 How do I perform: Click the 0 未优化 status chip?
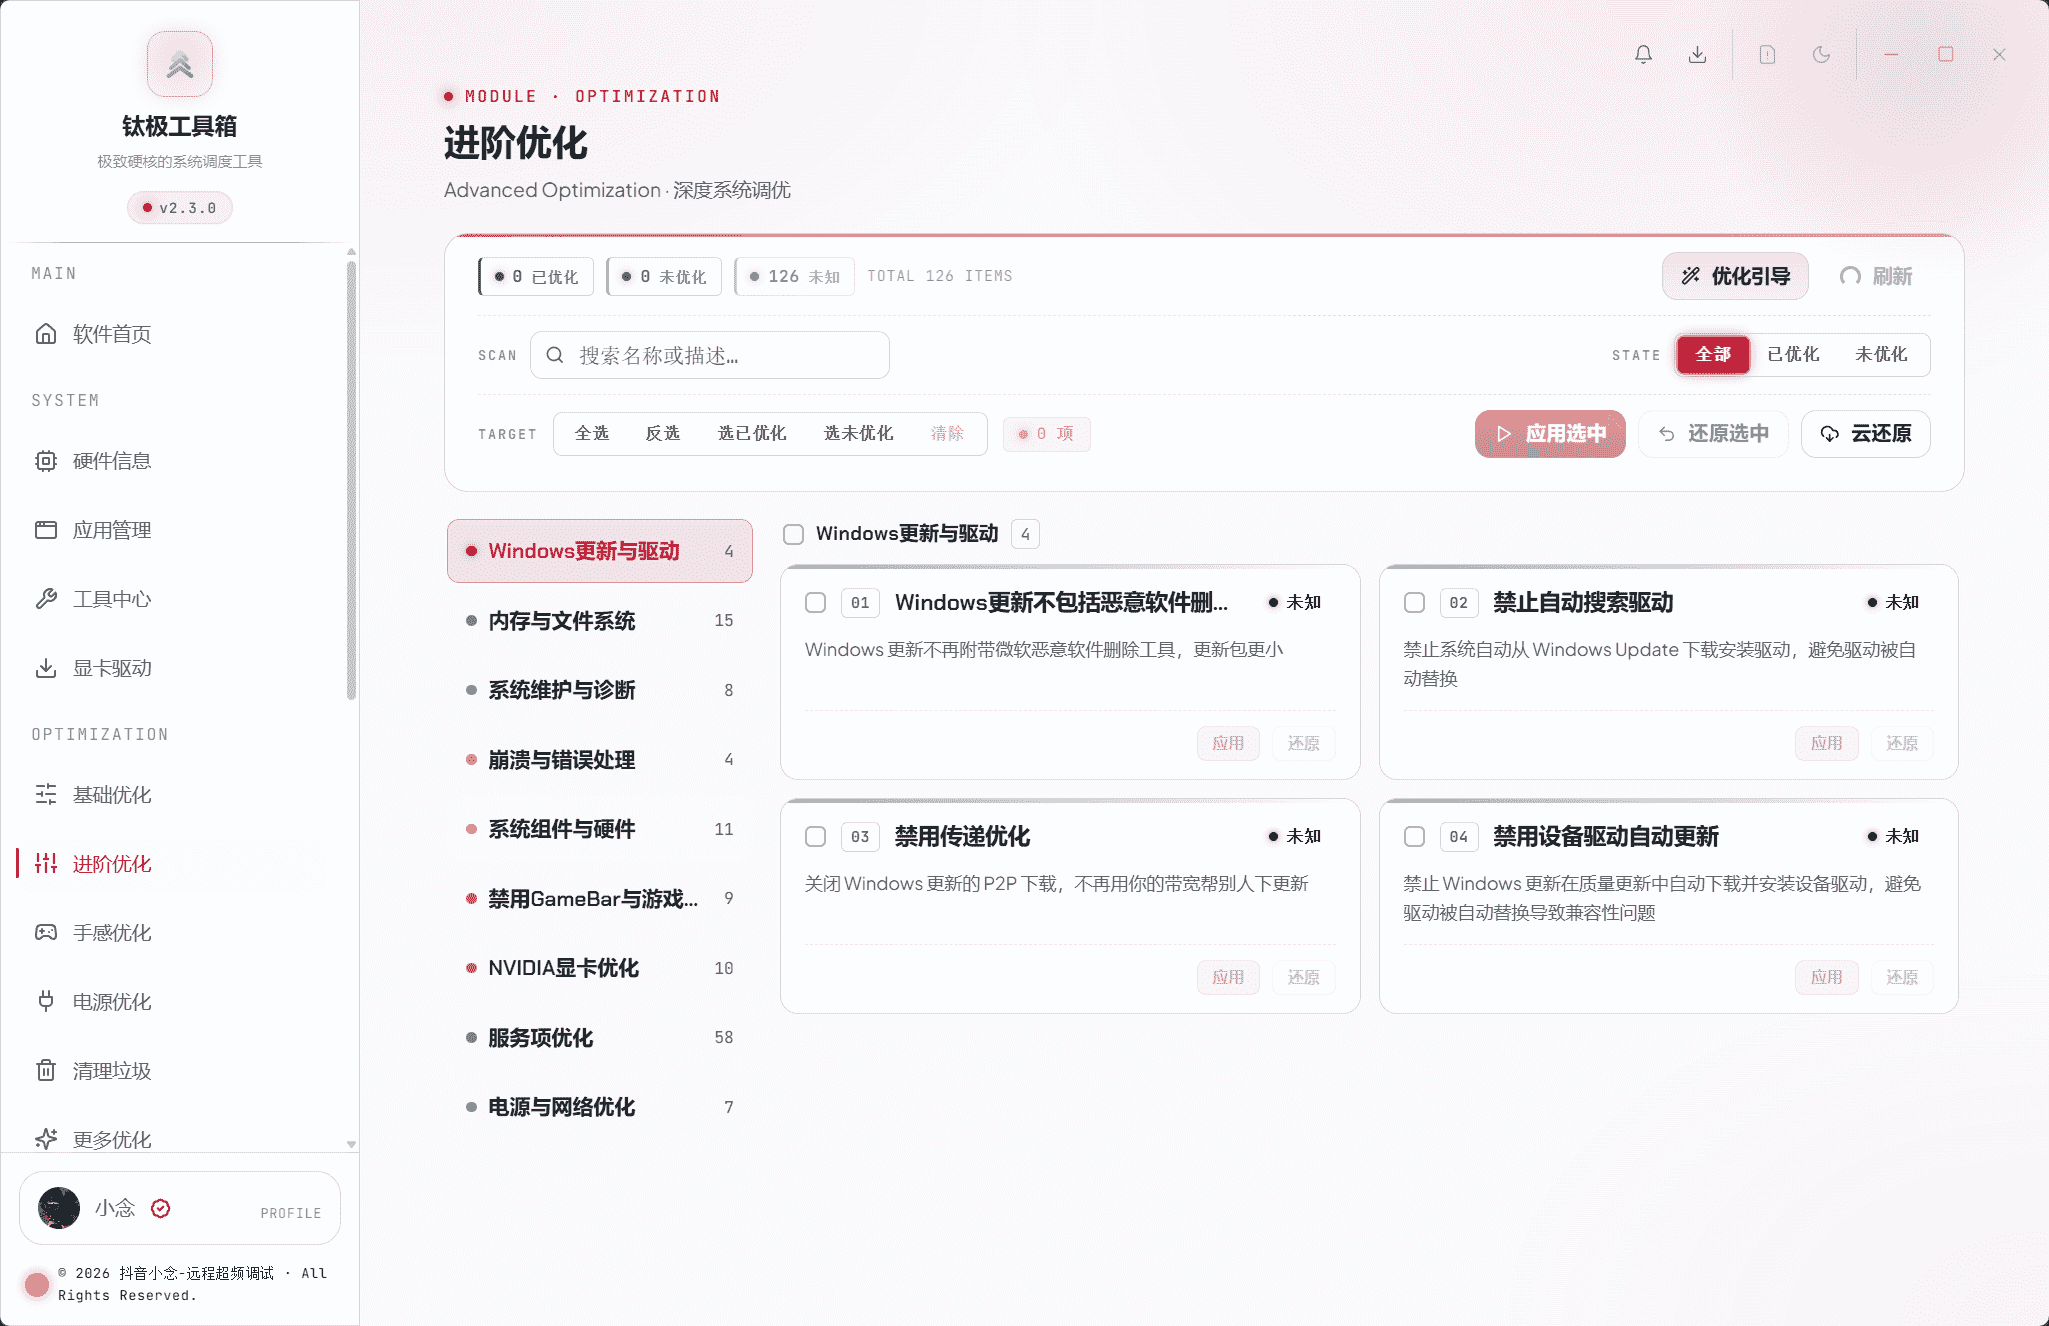tap(664, 277)
